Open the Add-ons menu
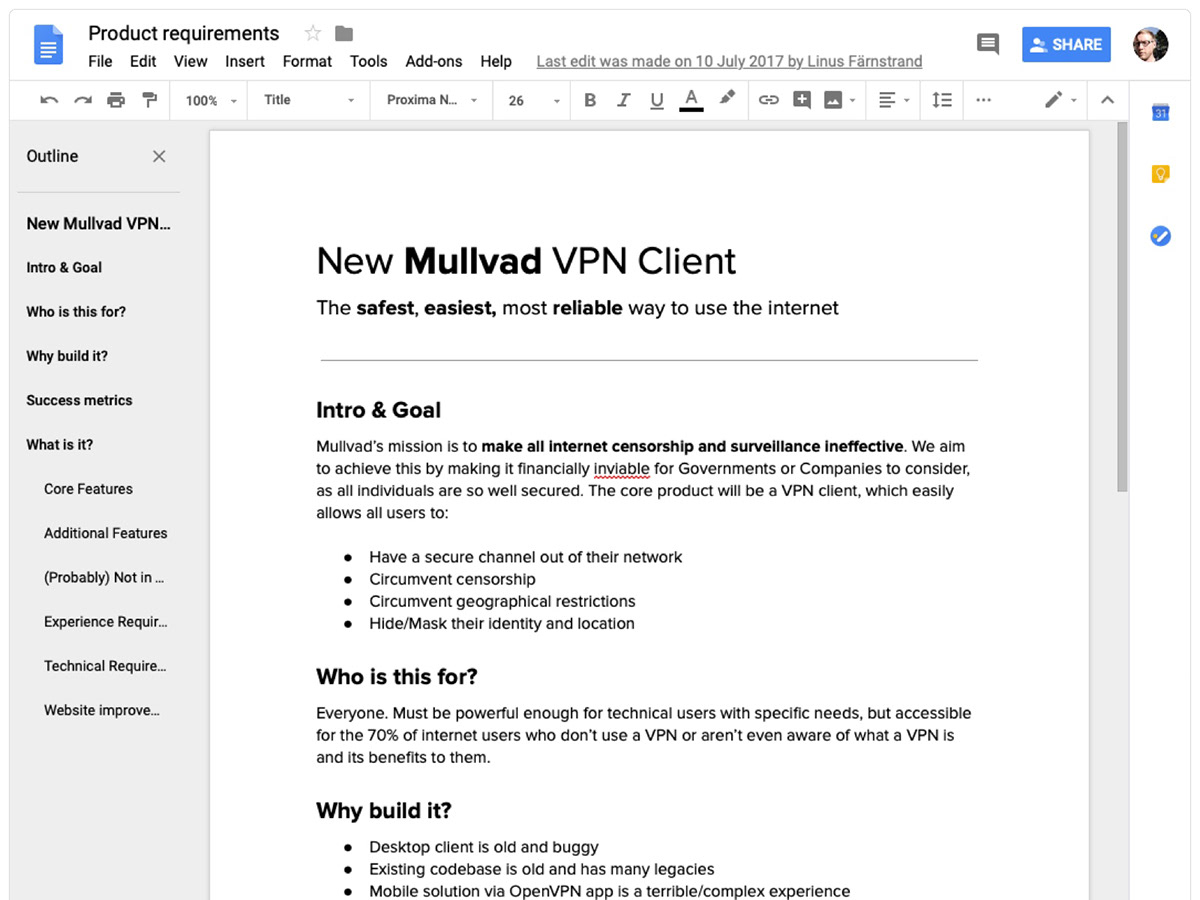 434,61
